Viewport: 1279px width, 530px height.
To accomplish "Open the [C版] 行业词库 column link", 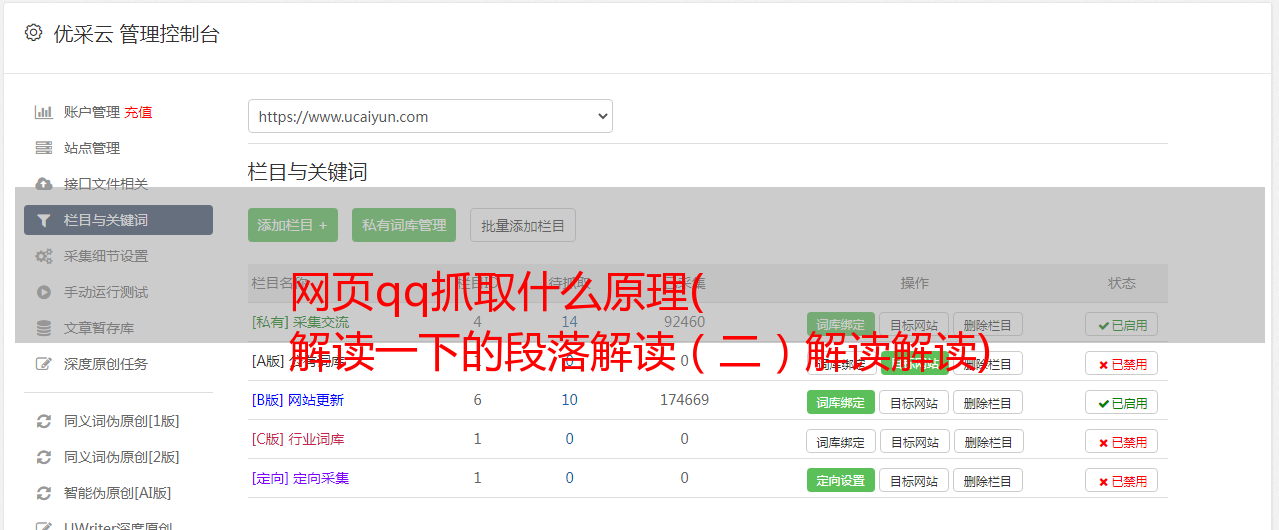I will [x=297, y=439].
